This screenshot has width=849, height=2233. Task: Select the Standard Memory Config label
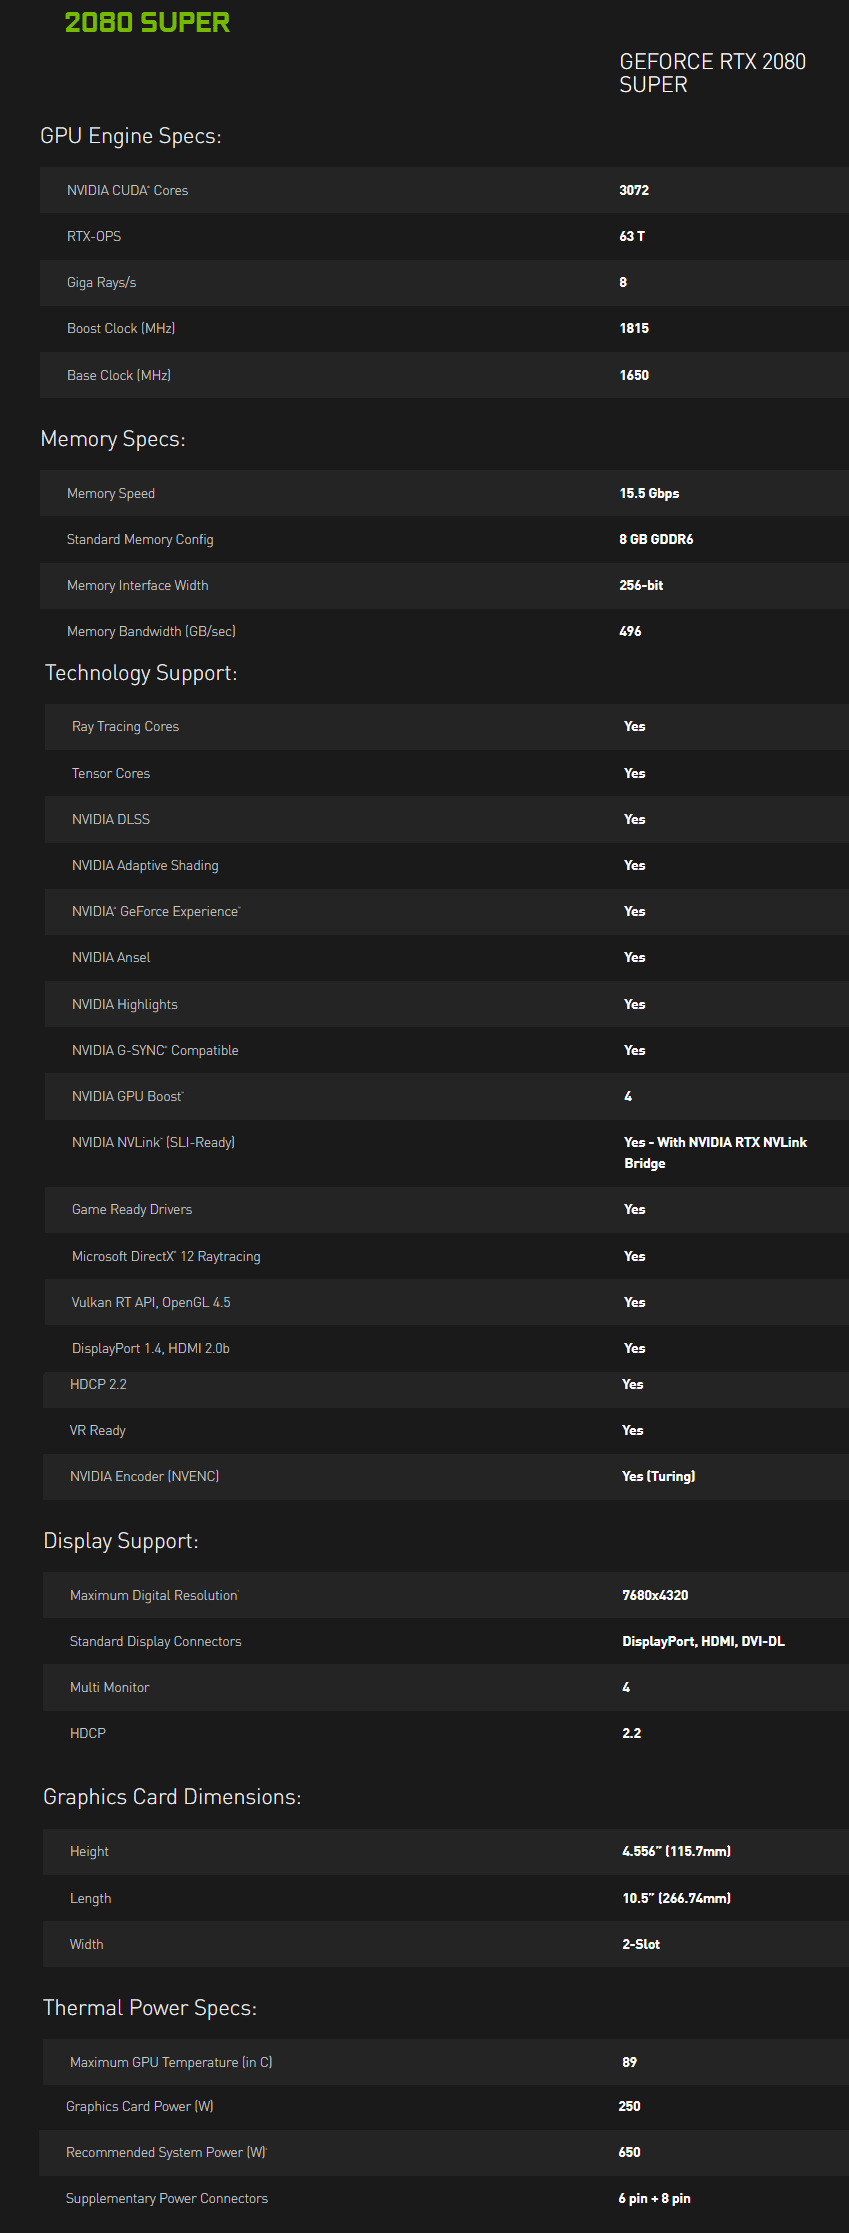click(x=140, y=539)
